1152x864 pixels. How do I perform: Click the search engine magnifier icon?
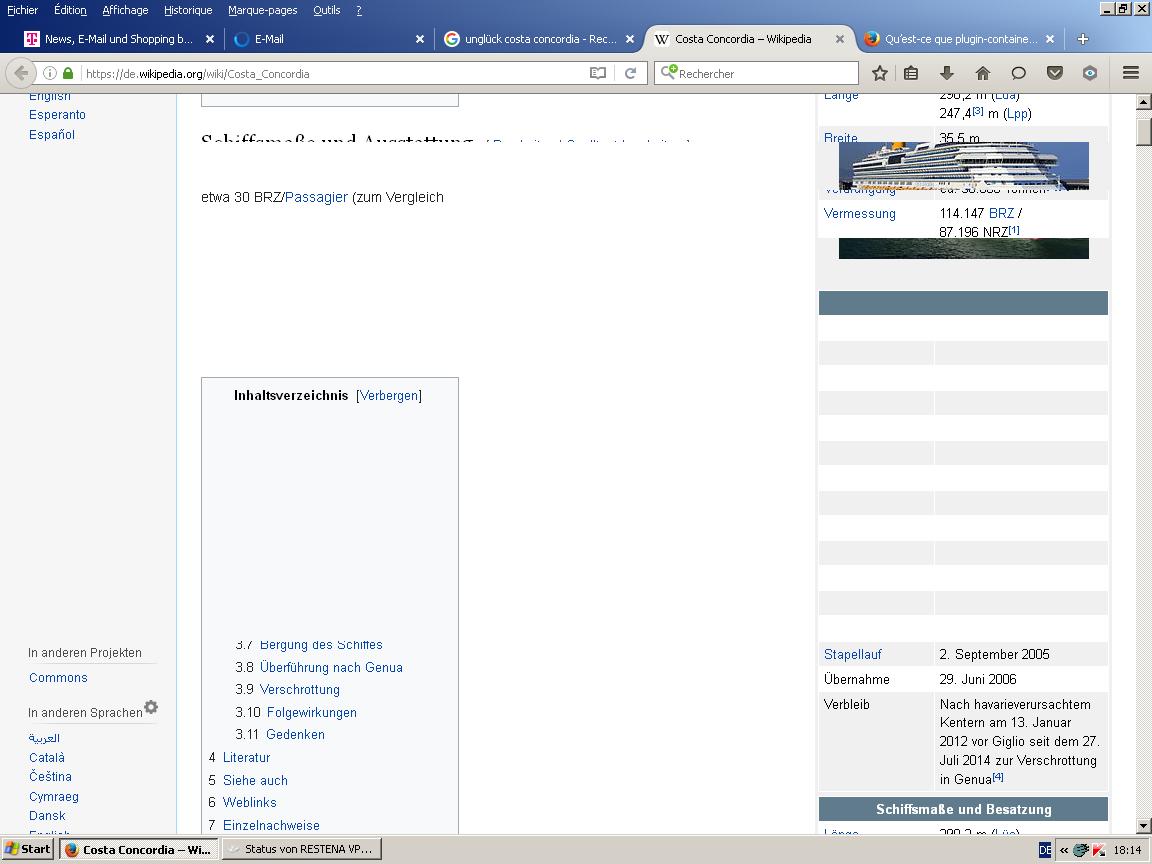[668, 73]
